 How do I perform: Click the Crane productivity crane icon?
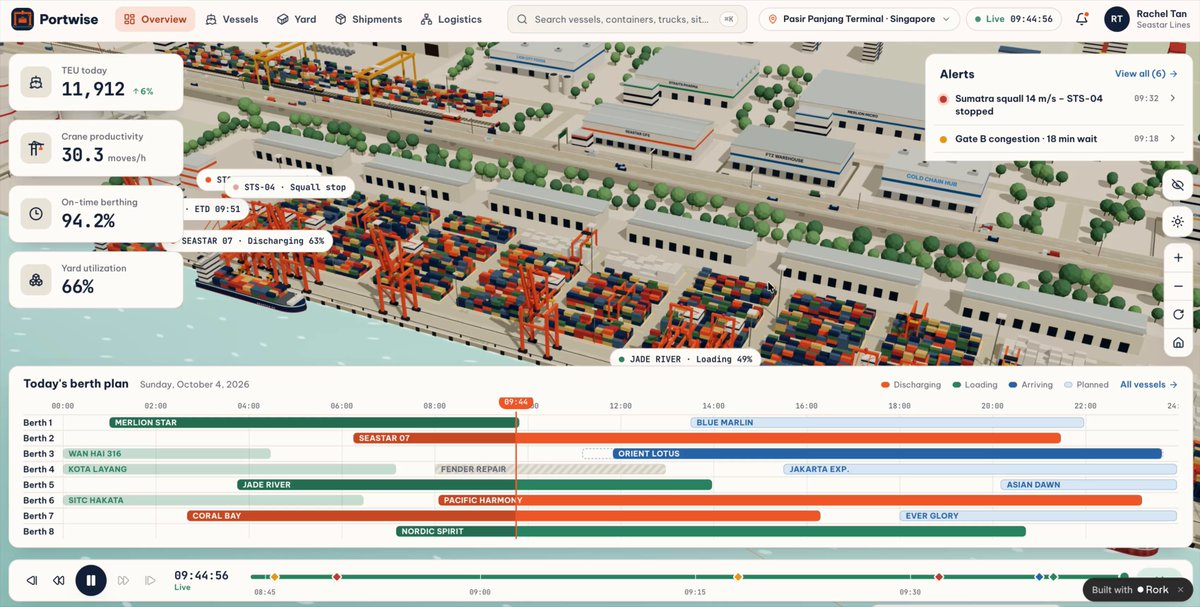point(36,148)
